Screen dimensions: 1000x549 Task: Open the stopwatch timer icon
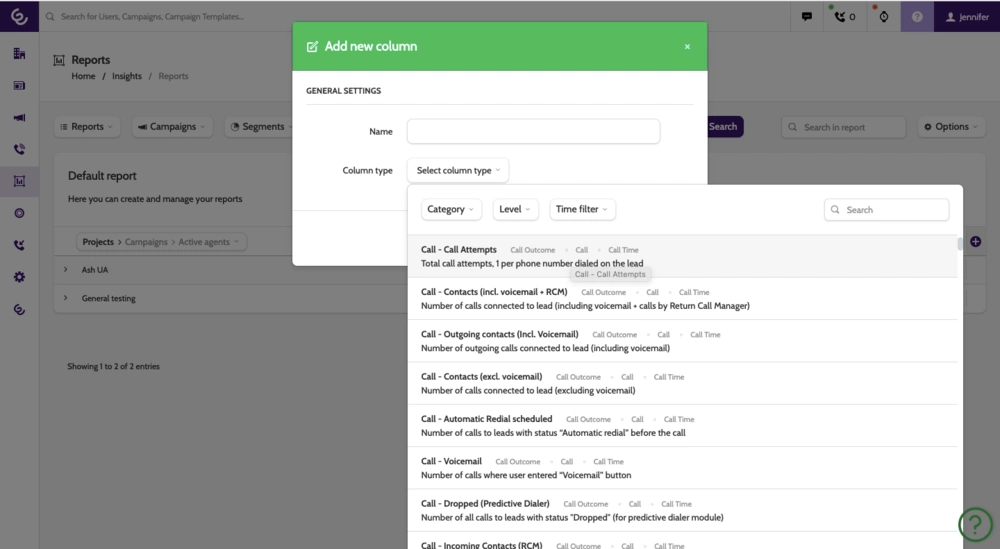(x=883, y=16)
